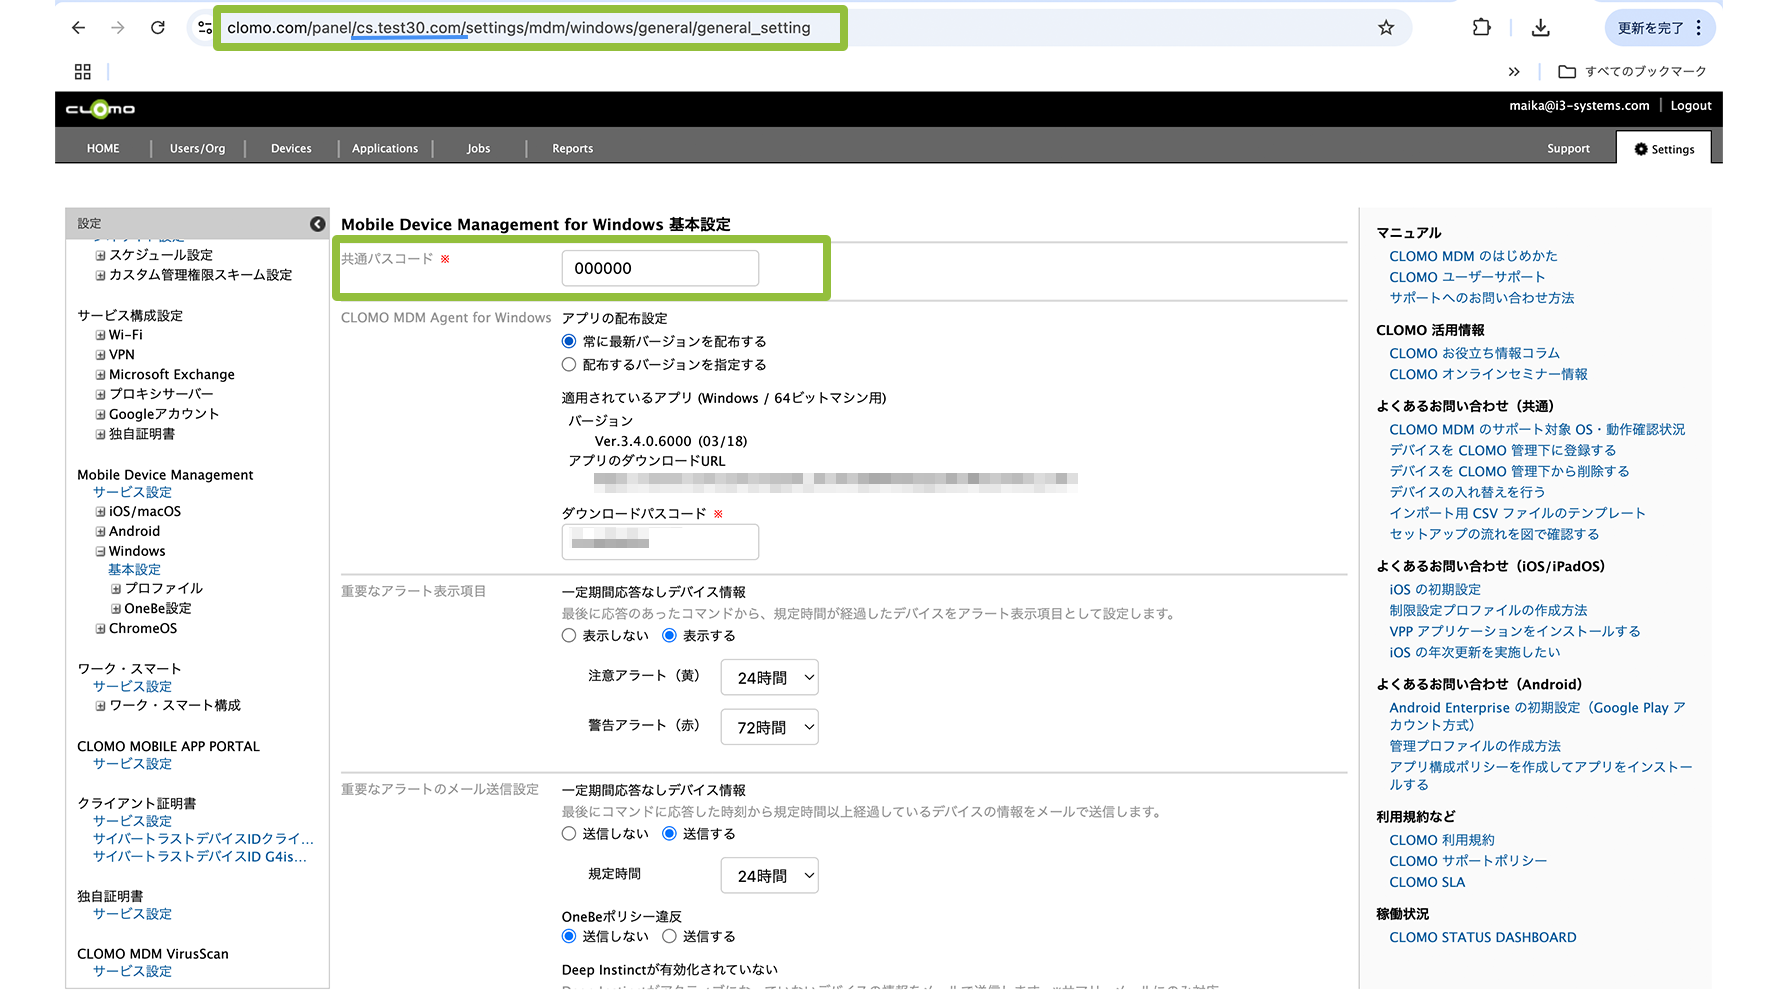Switch to the Devices tab
1778x1000 pixels.
point(291,148)
